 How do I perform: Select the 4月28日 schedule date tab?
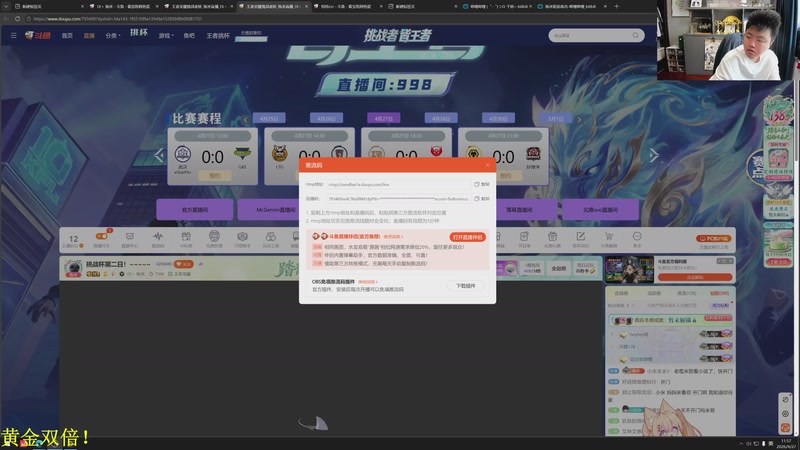click(441, 118)
